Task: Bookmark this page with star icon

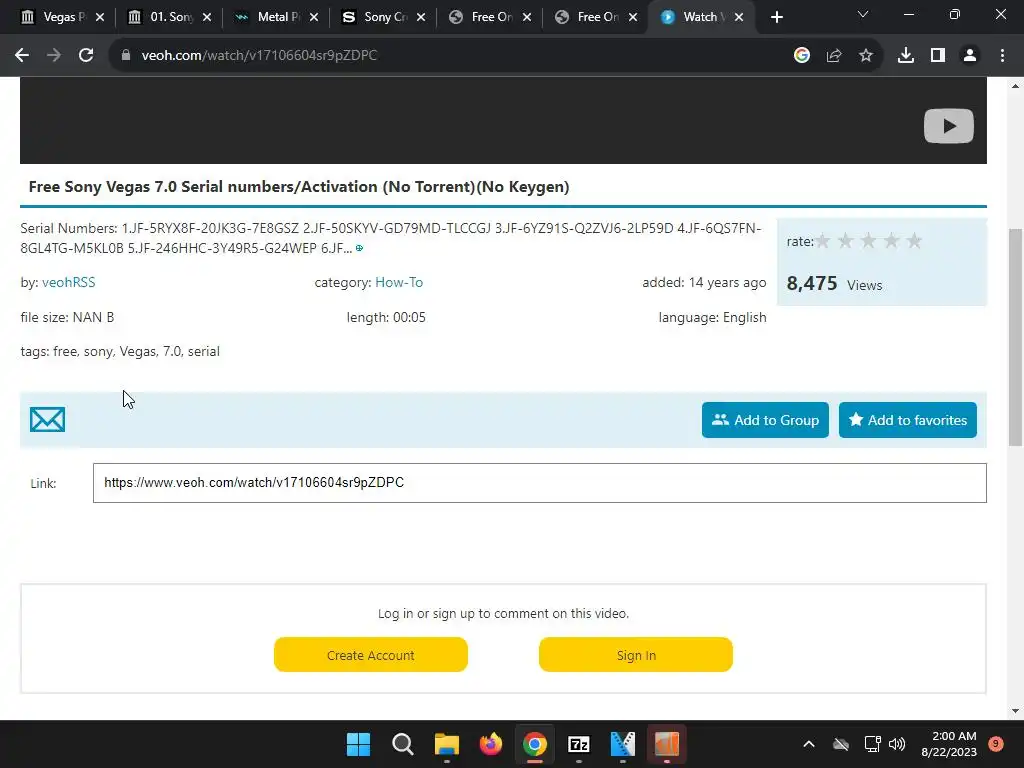Action: [865, 56]
